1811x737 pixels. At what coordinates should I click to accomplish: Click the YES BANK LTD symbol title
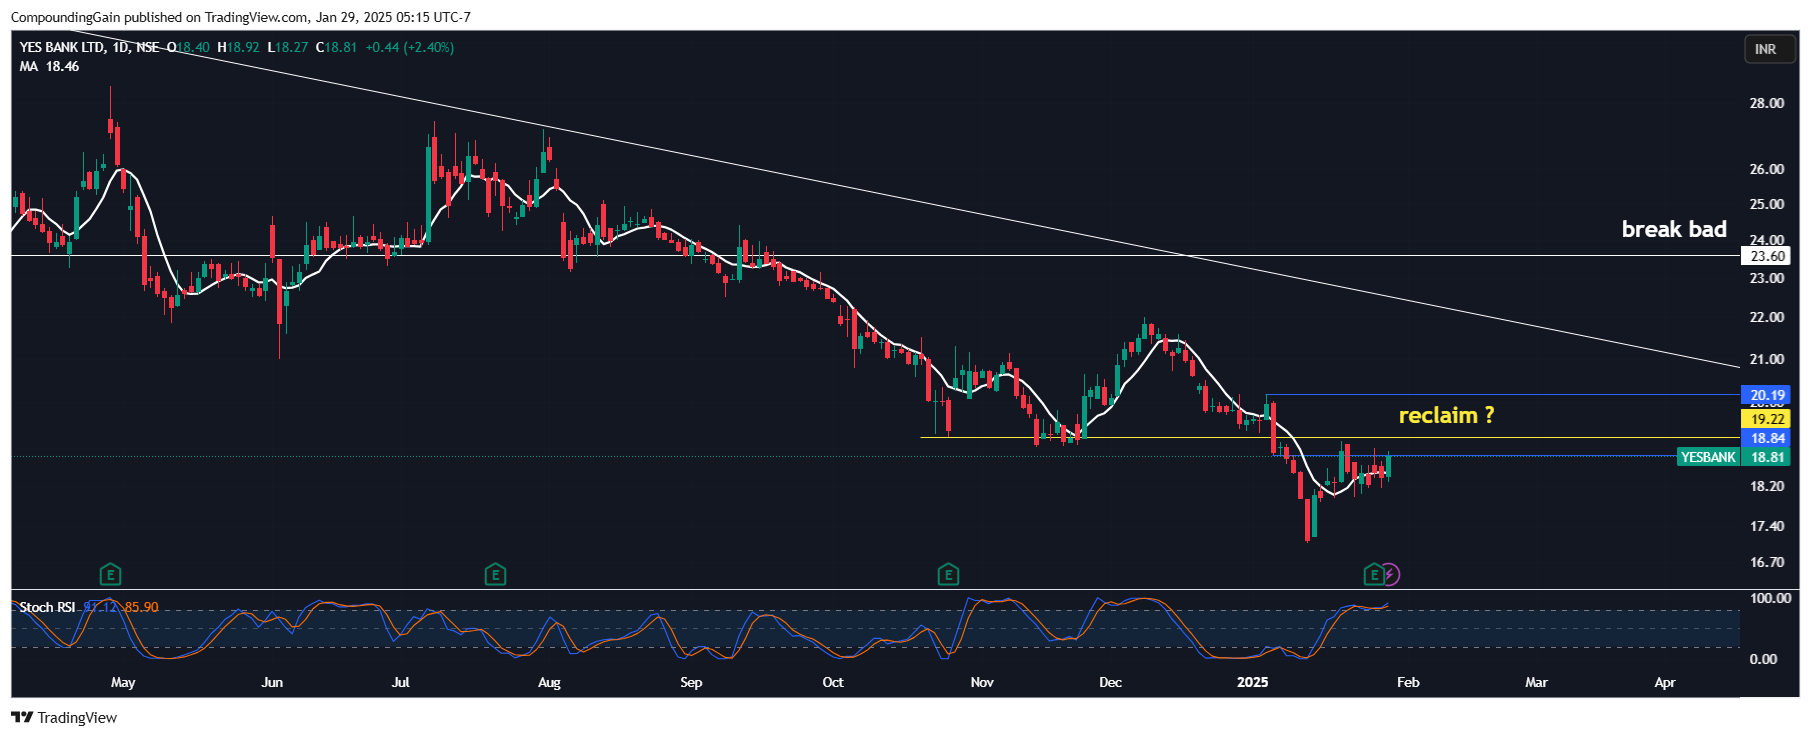coord(61,47)
